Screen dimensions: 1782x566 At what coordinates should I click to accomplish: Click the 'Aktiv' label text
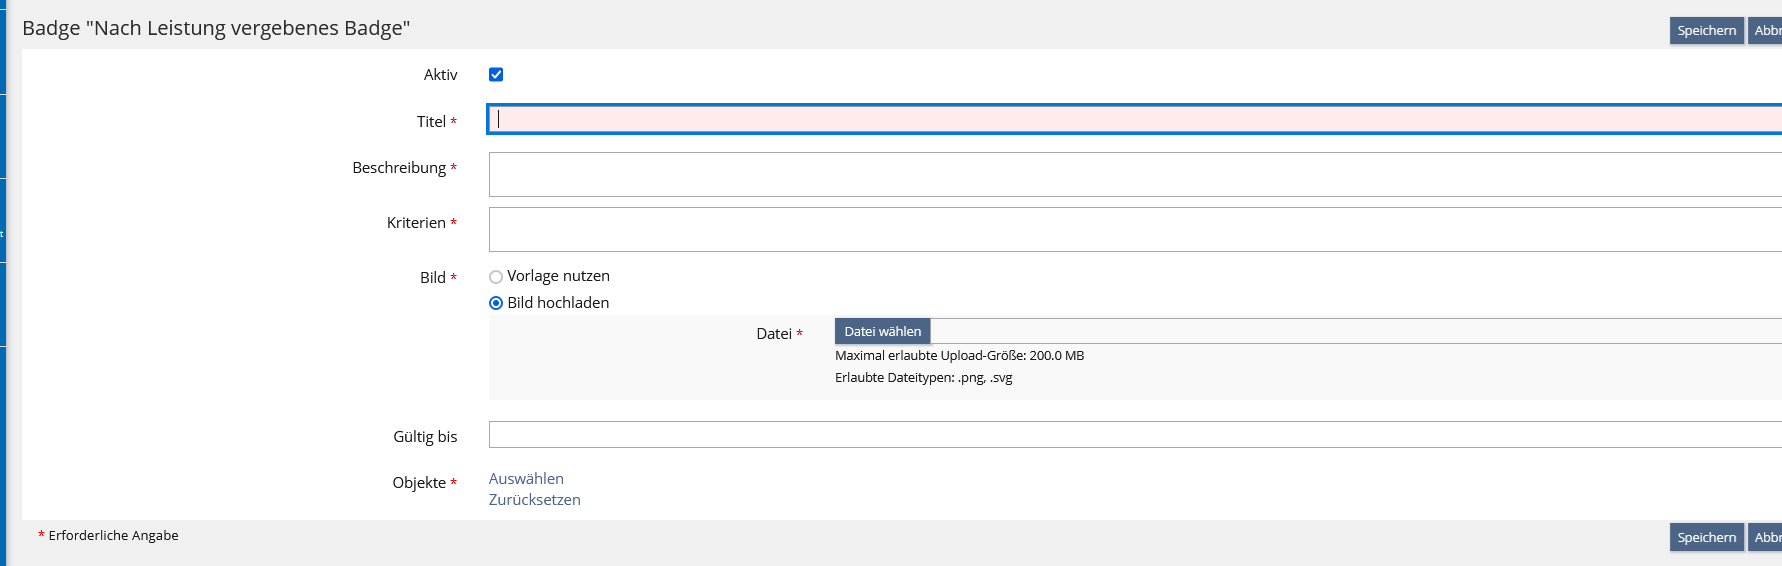pyautogui.click(x=440, y=75)
